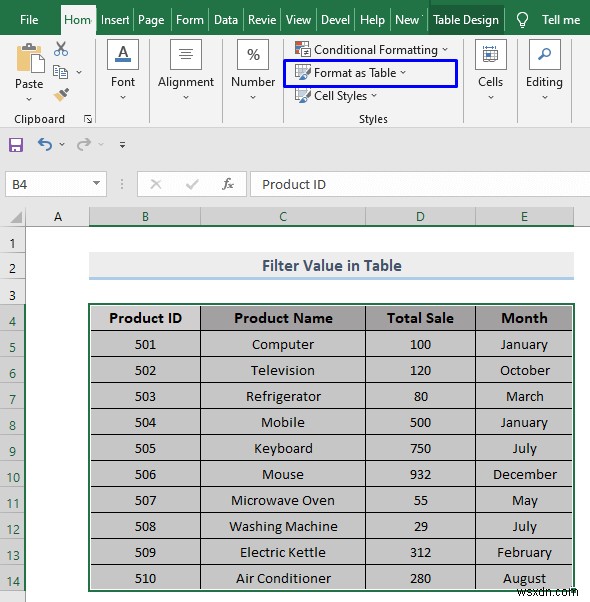
Task: Open the Number format group button
Action: [253, 71]
